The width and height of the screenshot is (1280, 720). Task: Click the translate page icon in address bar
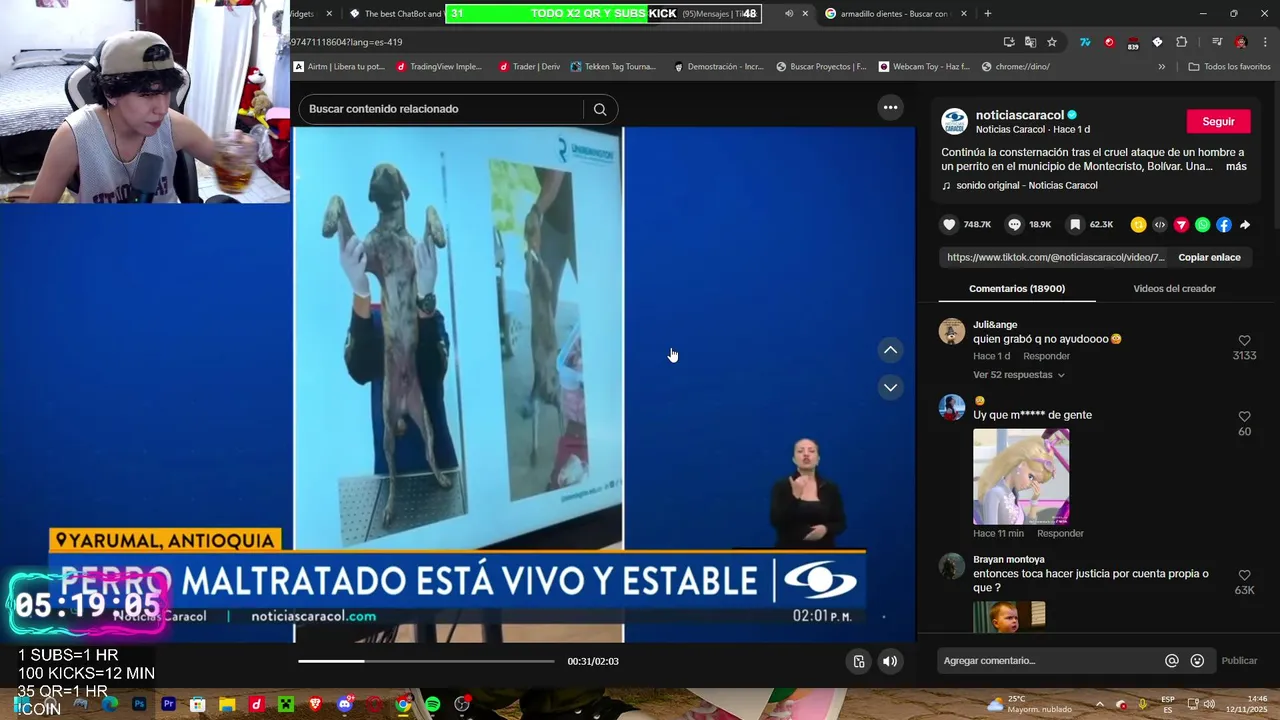[1030, 42]
